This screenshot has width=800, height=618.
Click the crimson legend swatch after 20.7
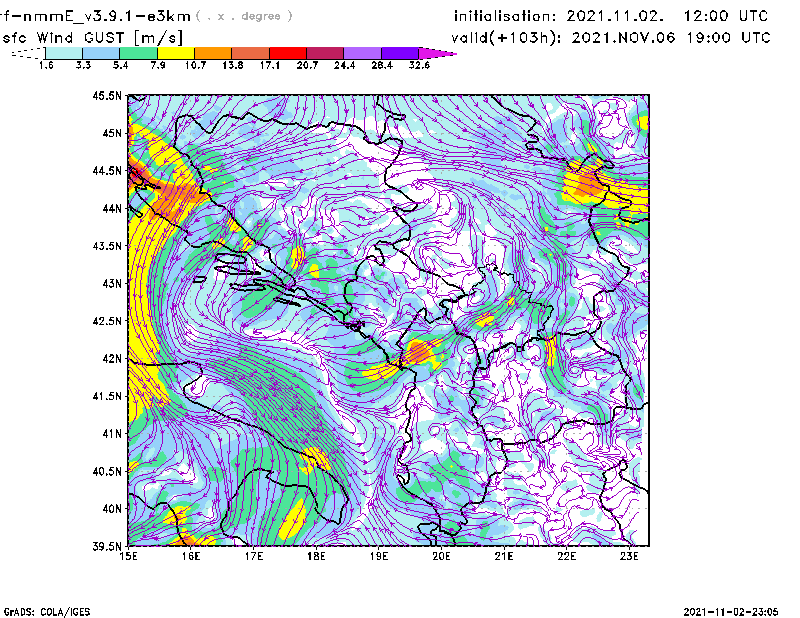(x=325, y=53)
